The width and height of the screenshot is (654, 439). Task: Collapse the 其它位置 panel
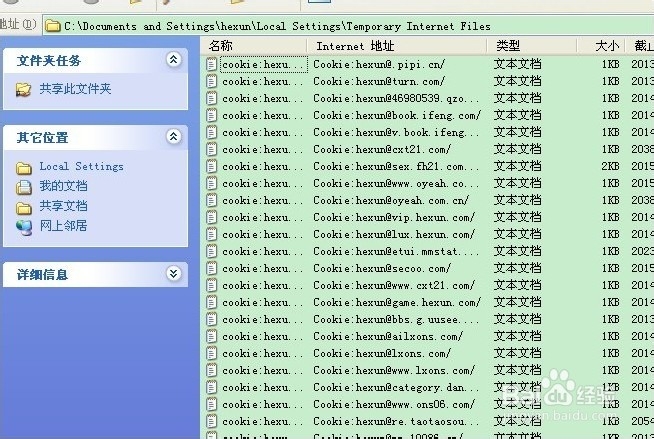click(x=174, y=136)
